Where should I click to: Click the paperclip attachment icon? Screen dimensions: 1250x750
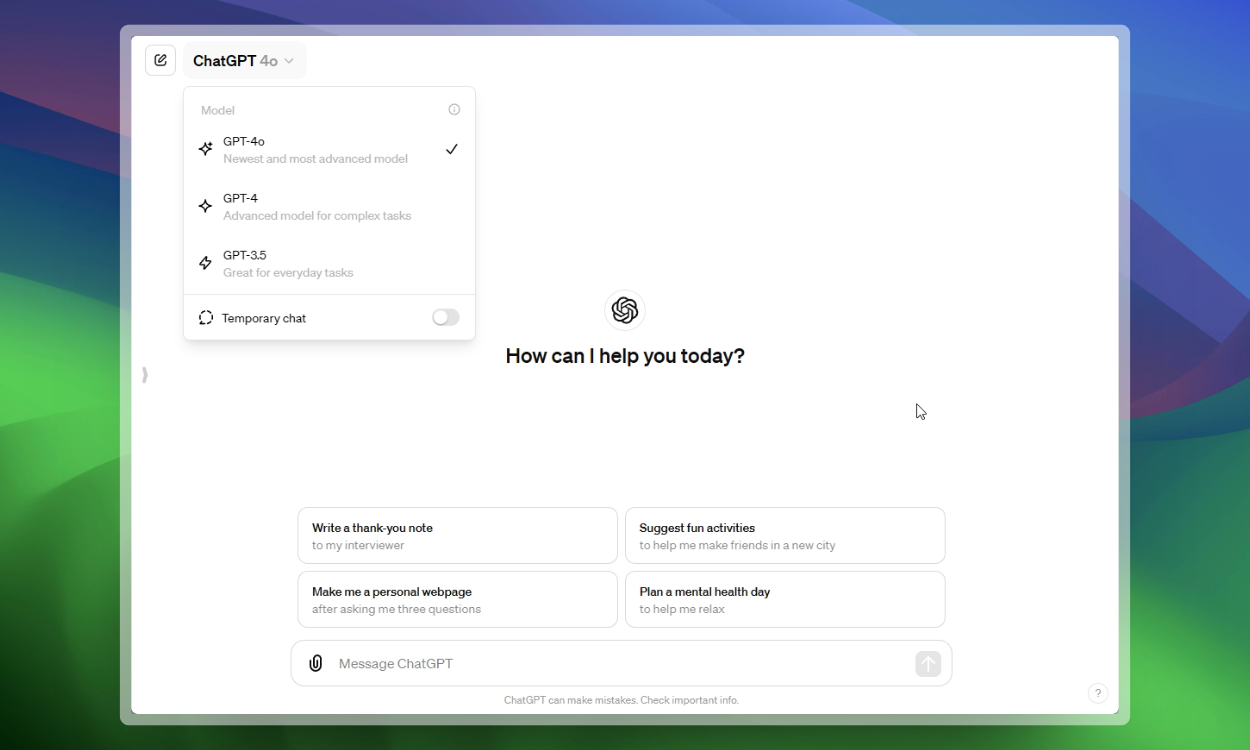[x=316, y=663]
